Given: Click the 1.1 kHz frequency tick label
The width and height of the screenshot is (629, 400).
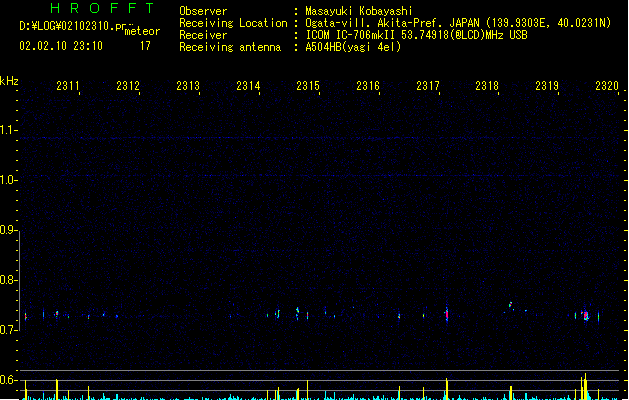Looking at the screenshot, I should [x=8, y=130].
